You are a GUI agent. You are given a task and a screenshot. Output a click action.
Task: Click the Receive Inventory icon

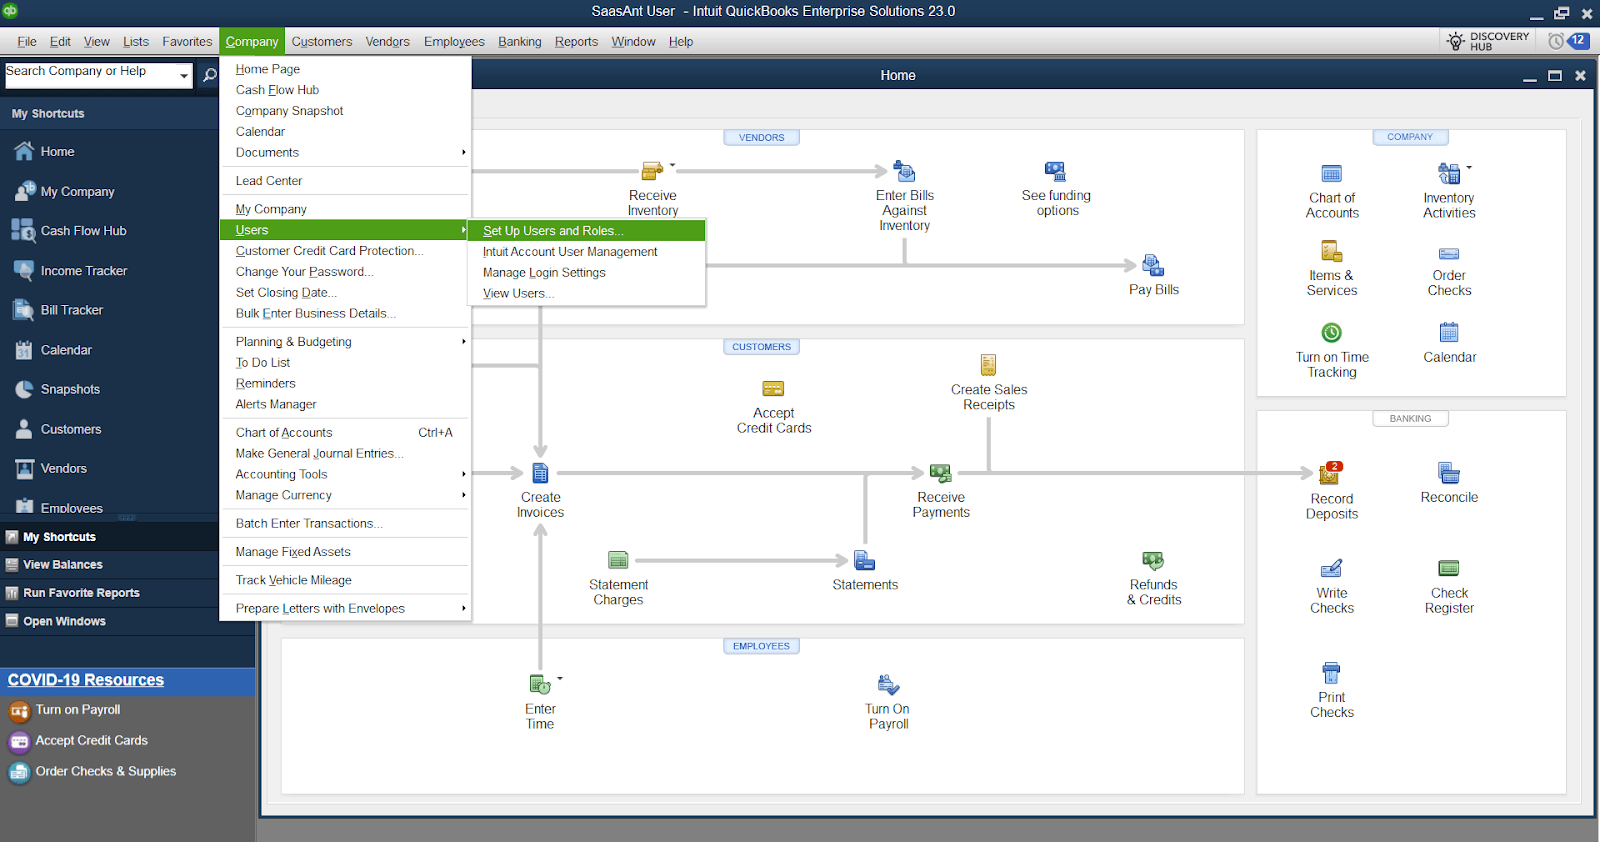tap(652, 171)
